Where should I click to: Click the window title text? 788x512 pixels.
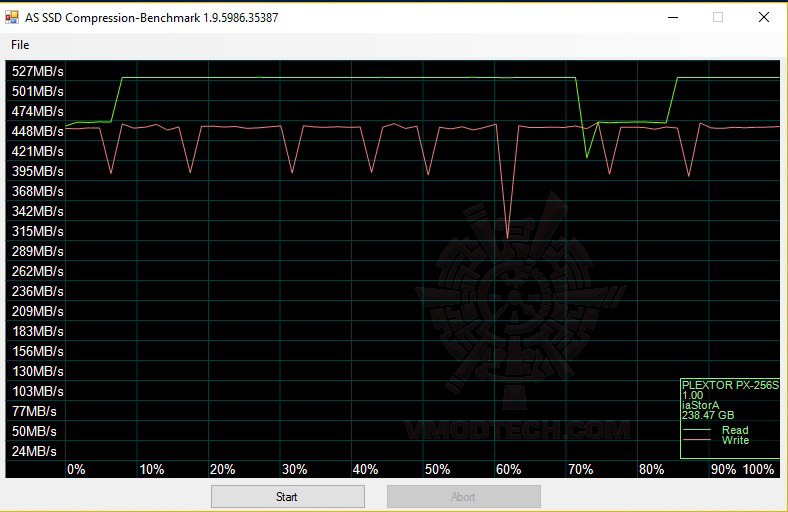click(151, 18)
